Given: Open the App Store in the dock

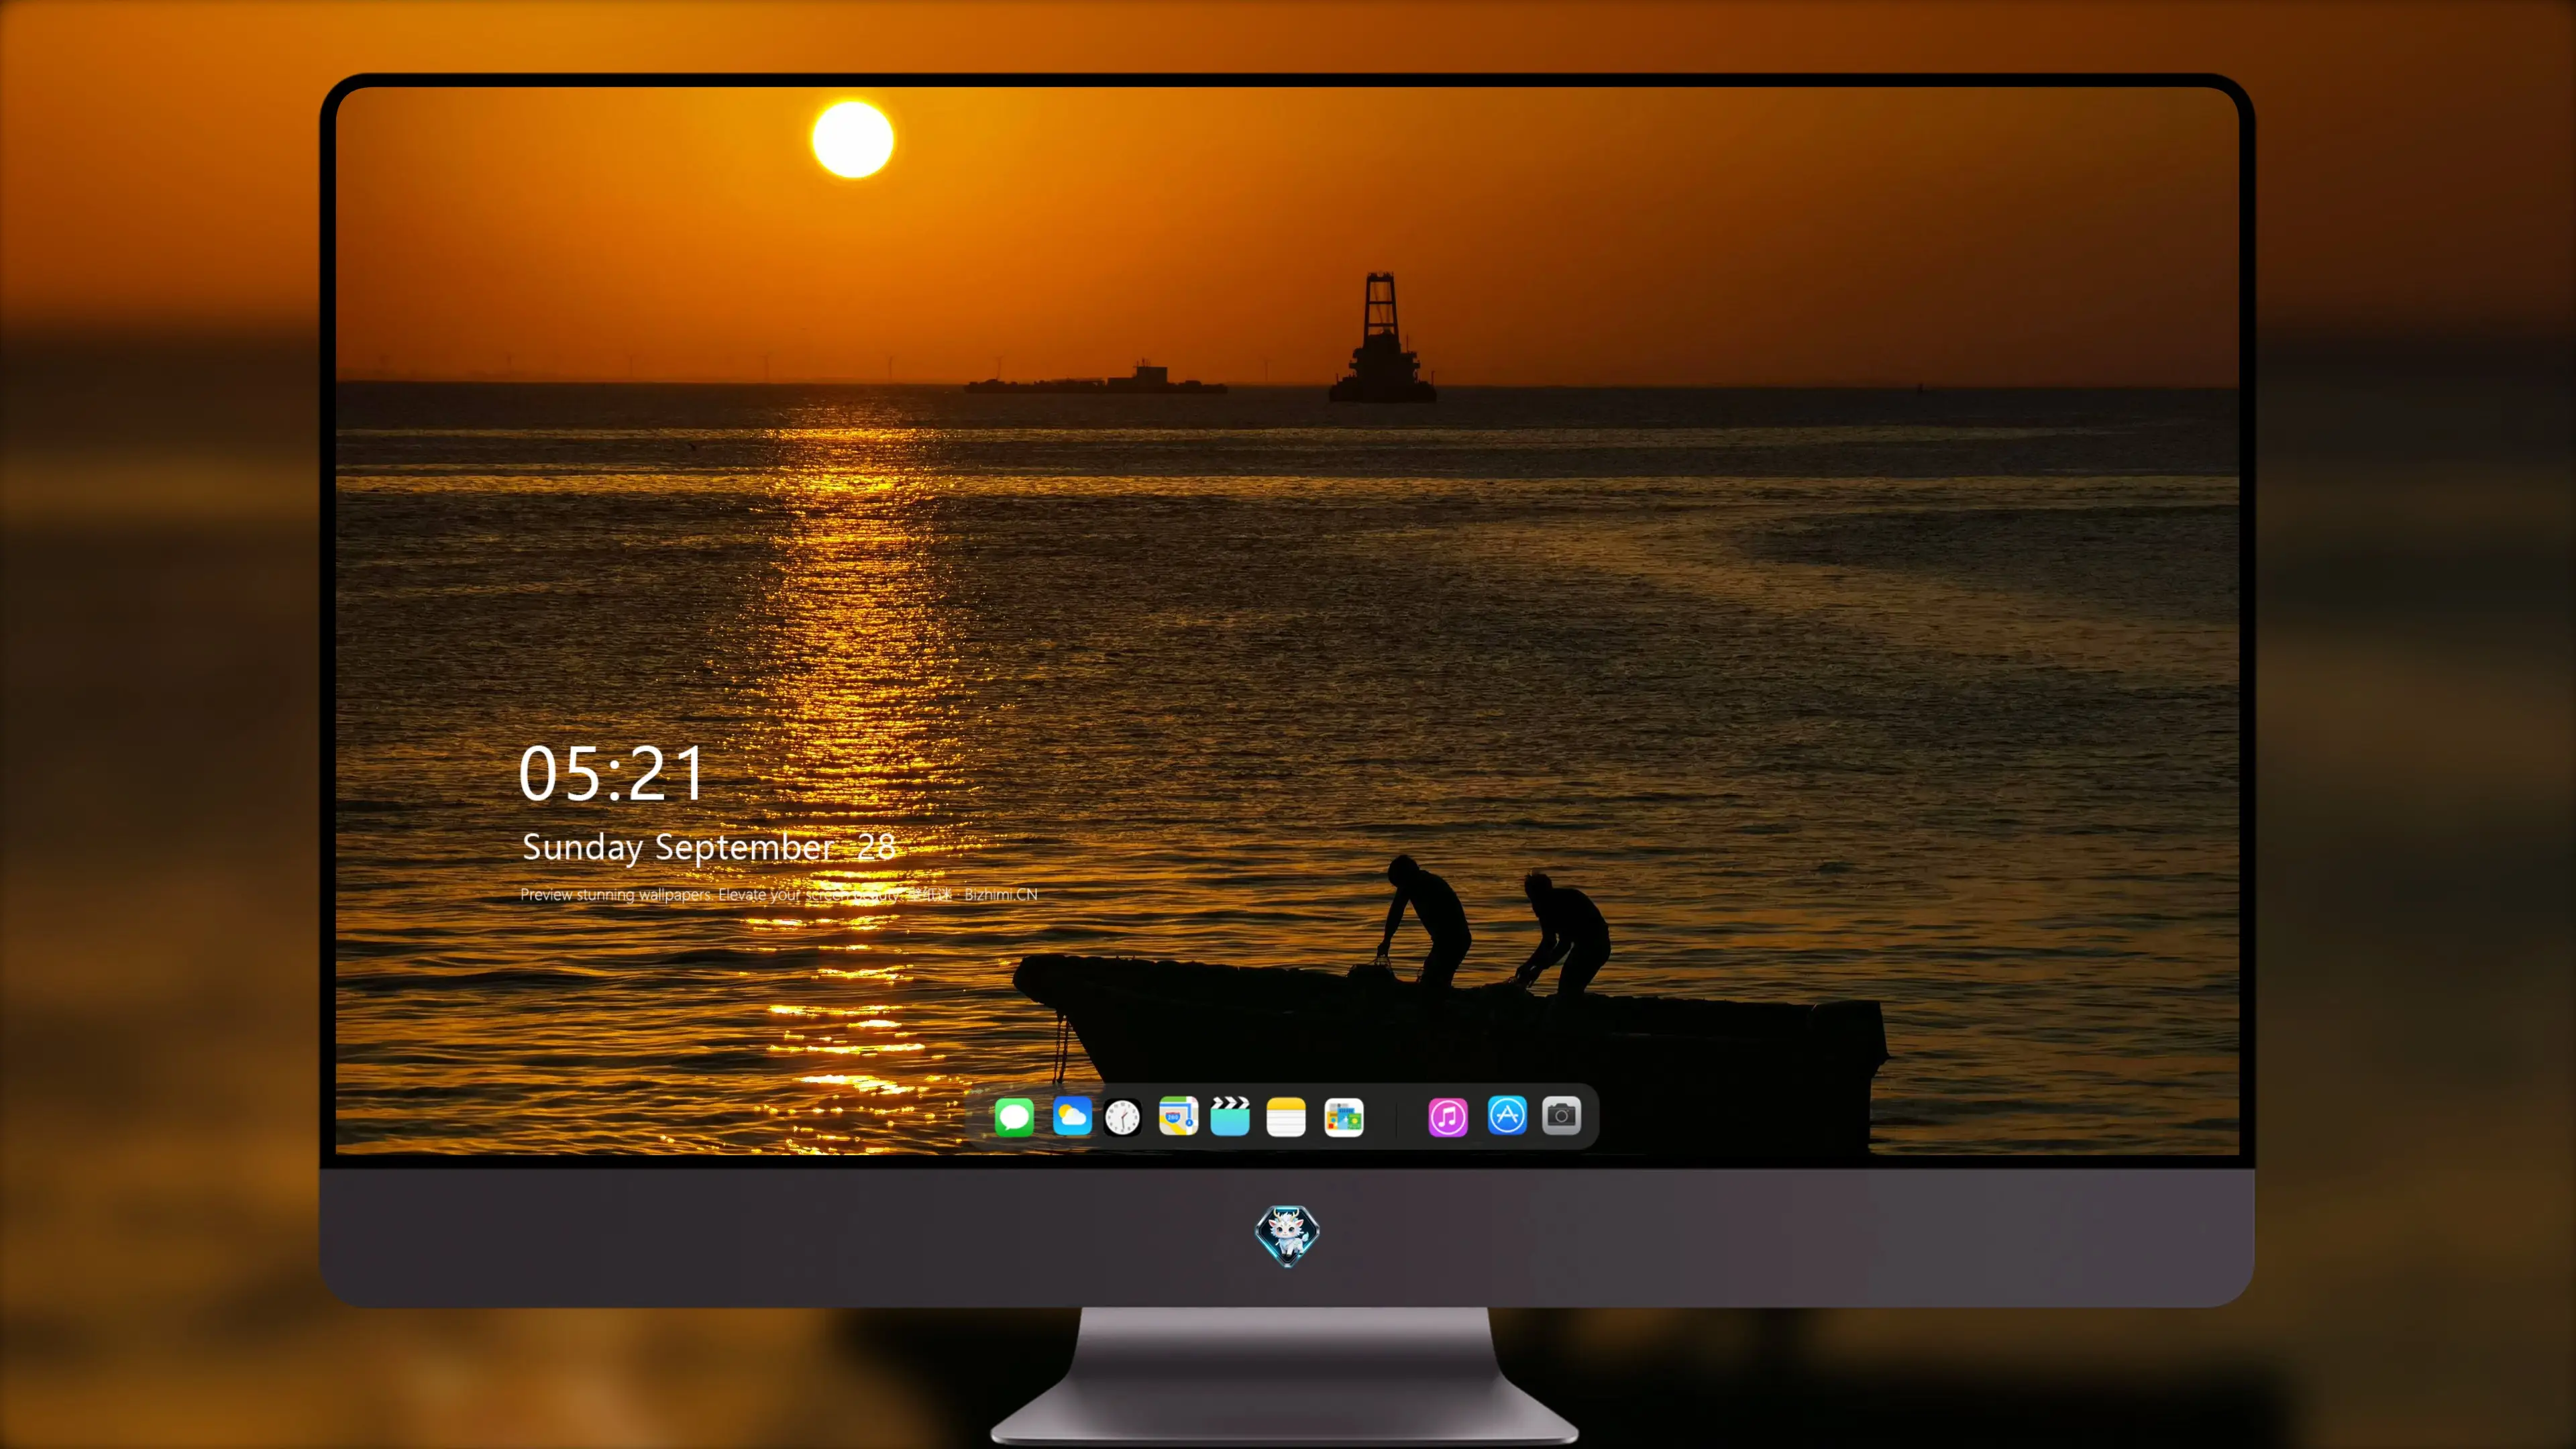Looking at the screenshot, I should (x=1507, y=1115).
